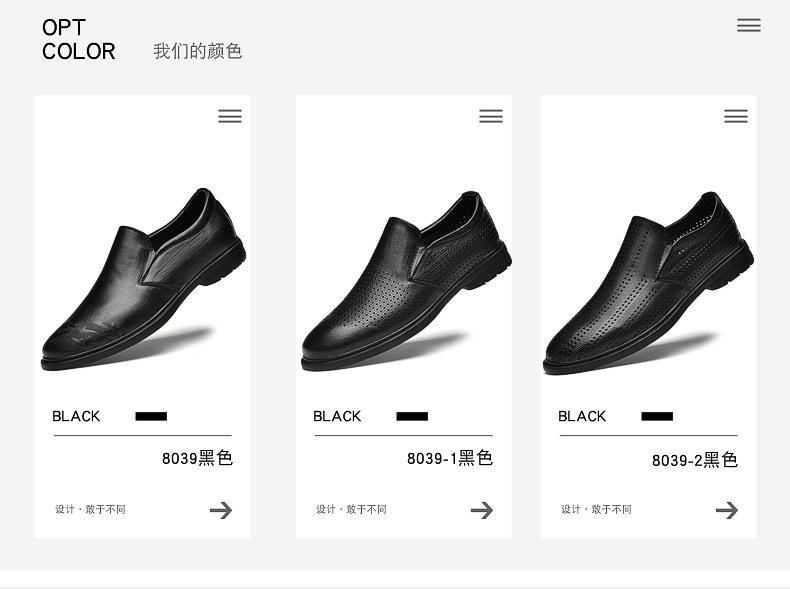Select black color swatch on 8039-1黑色 card
Image resolution: width=790 pixels, height=589 pixels.
(x=412, y=416)
